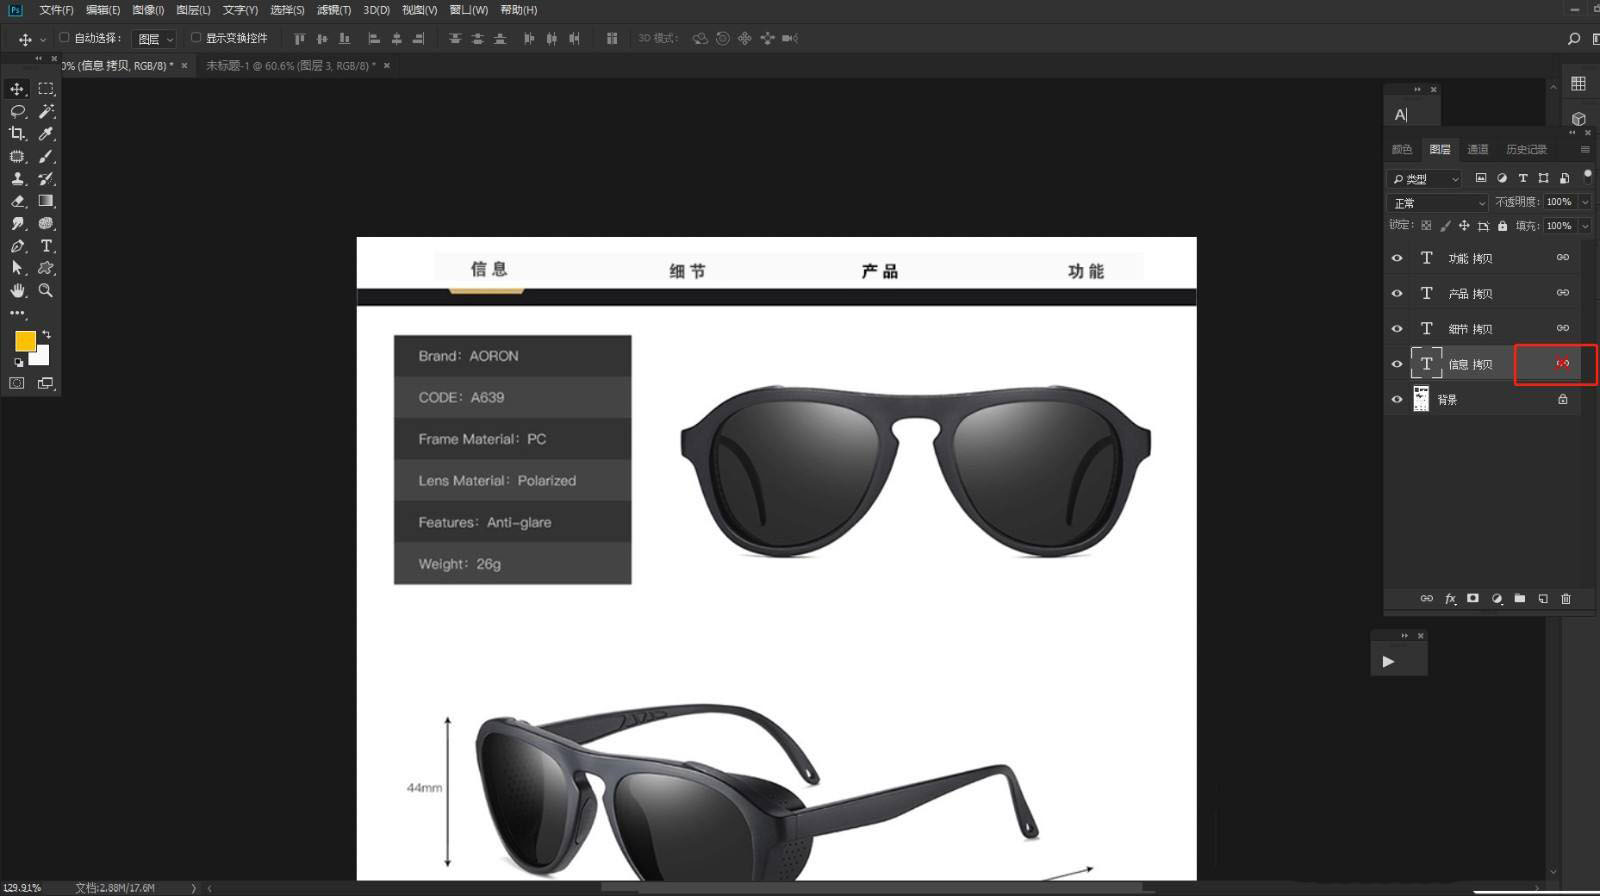Switch to the 通道 tab

click(x=1477, y=150)
